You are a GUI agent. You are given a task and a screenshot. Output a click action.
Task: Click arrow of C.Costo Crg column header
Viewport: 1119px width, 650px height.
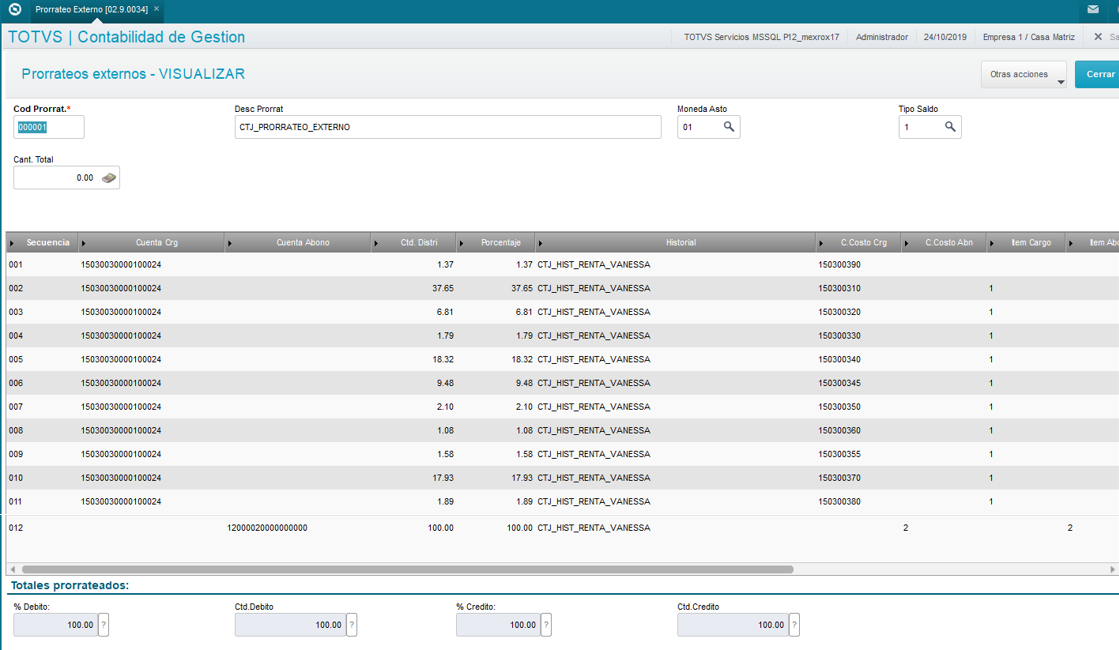pos(821,243)
